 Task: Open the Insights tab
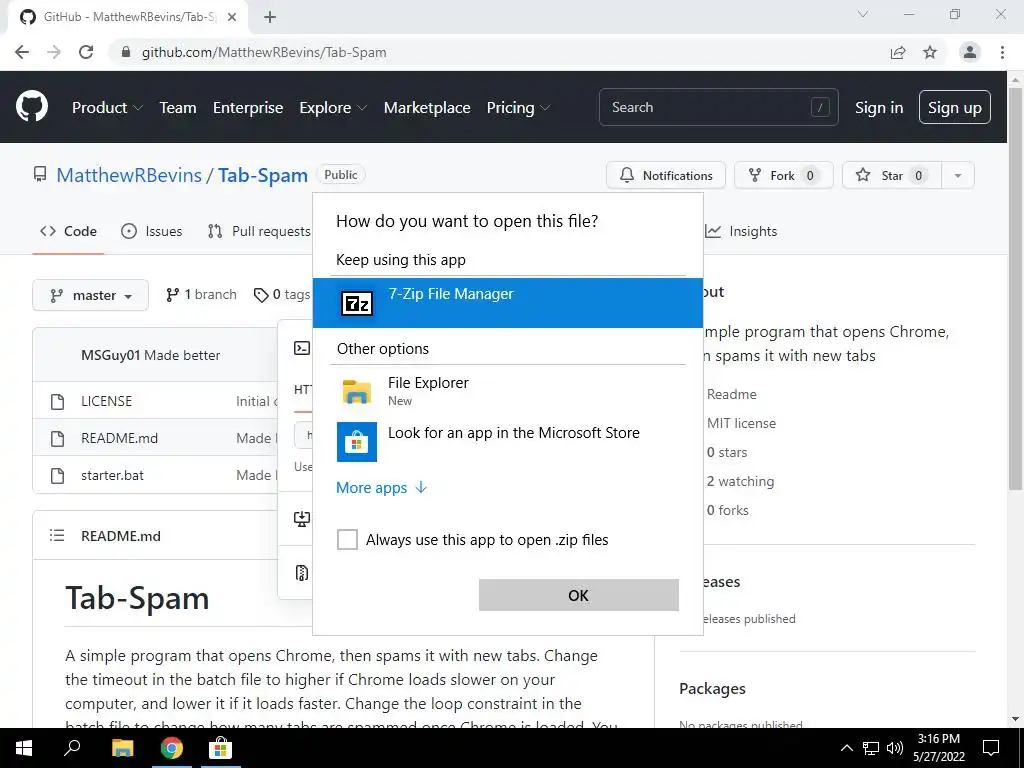741,231
